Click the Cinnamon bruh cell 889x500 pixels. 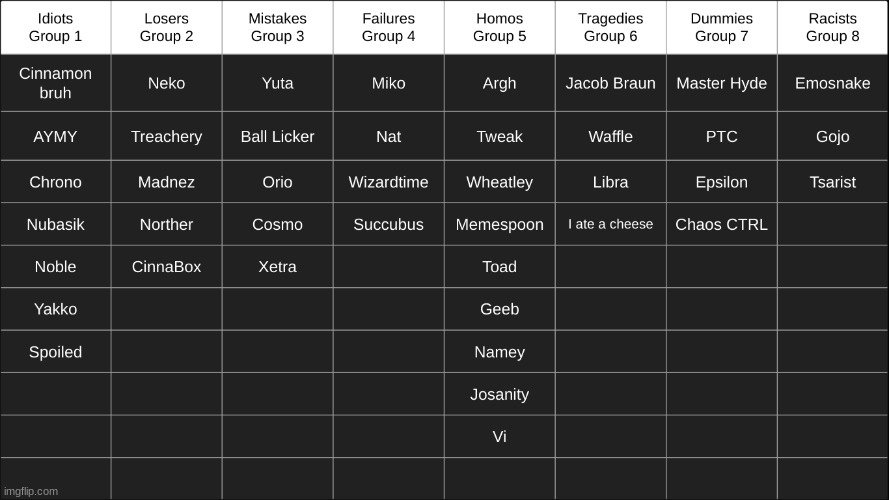click(x=56, y=83)
